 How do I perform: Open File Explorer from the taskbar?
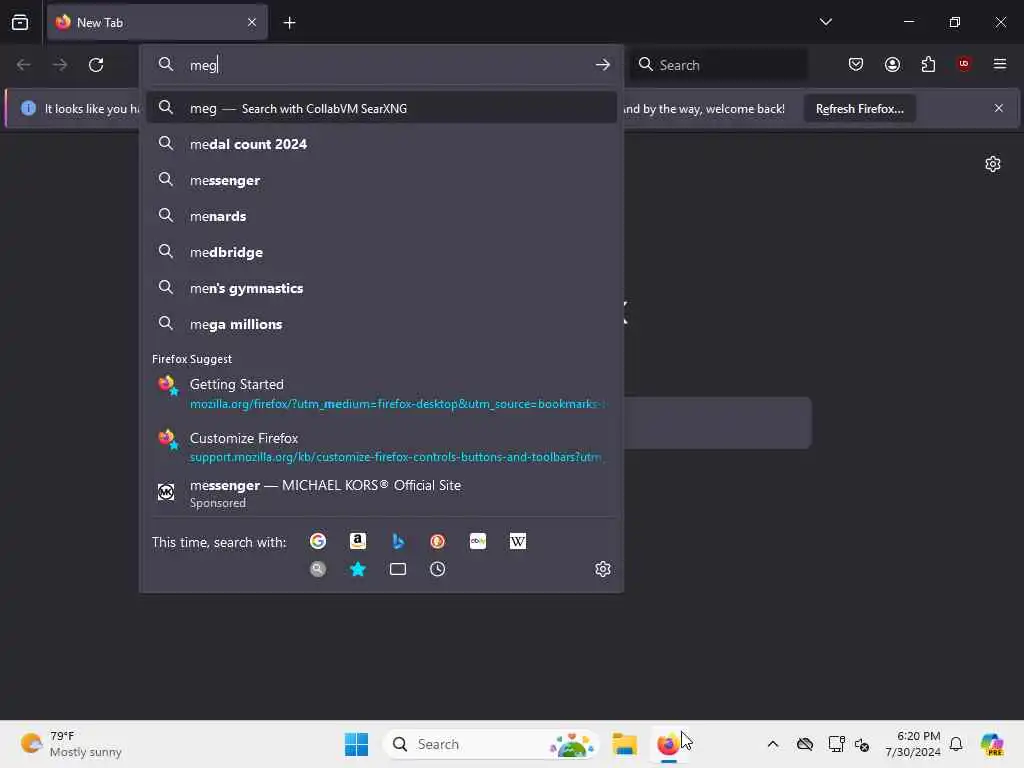click(624, 744)
